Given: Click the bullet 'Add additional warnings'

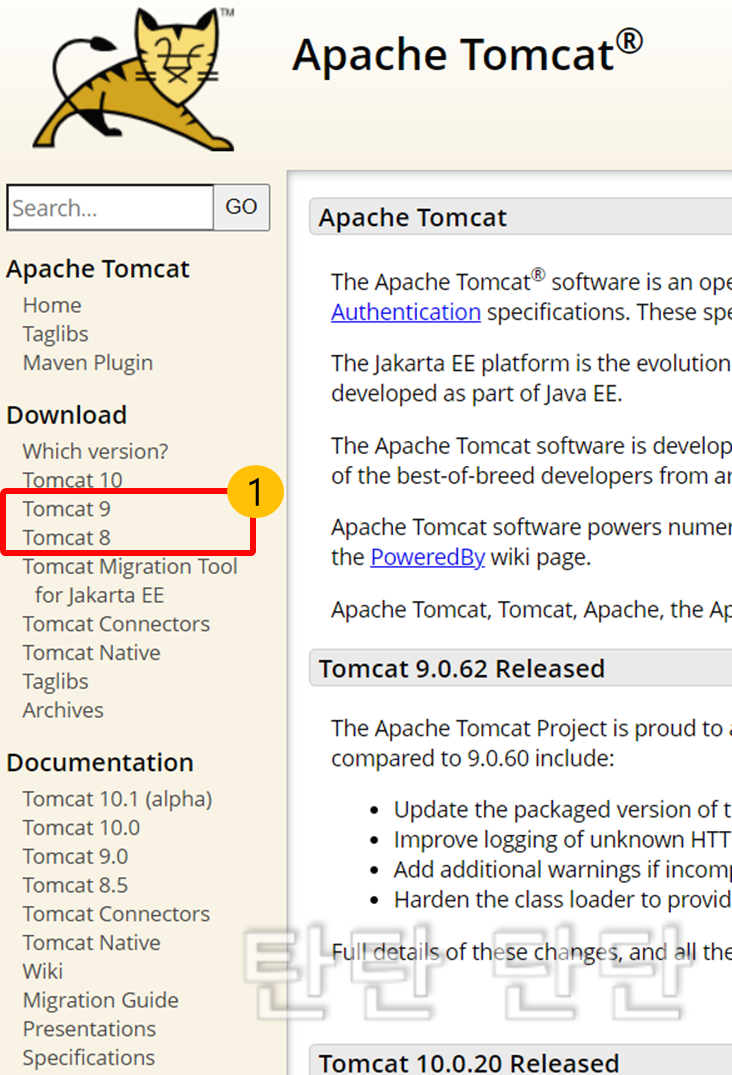Looking at the screenshot, I should (x=562, y=870).
